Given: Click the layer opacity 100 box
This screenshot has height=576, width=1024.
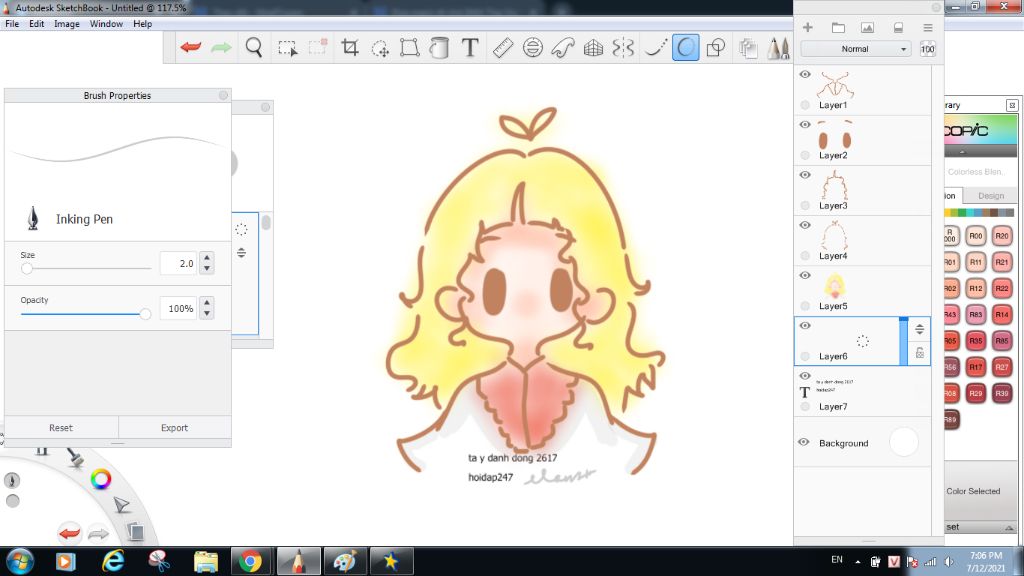Looking at the screenshot, I should (x=927, y=49).
